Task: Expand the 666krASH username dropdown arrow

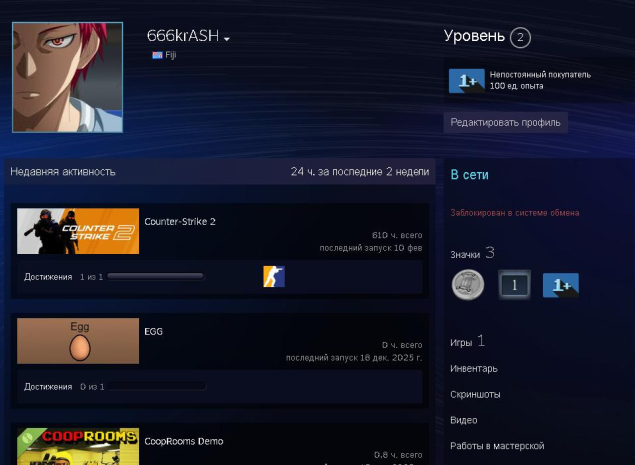Action: point(227,39)
